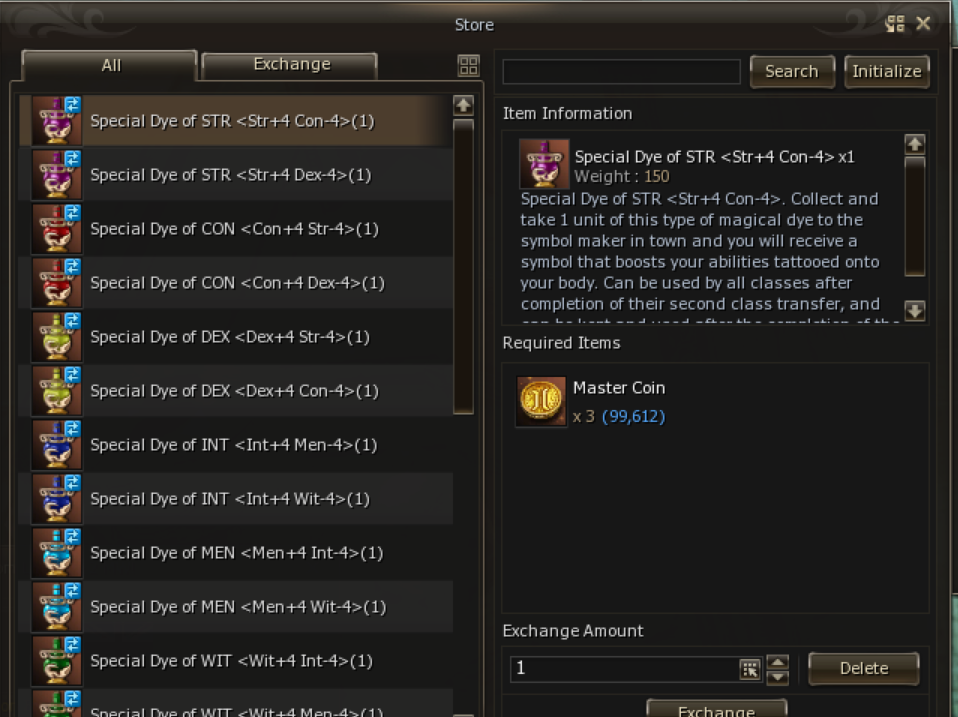Click the yellow-green DEX Str-4 dye icon
Viewport: 958px width, 717px height.
[57, 337]
